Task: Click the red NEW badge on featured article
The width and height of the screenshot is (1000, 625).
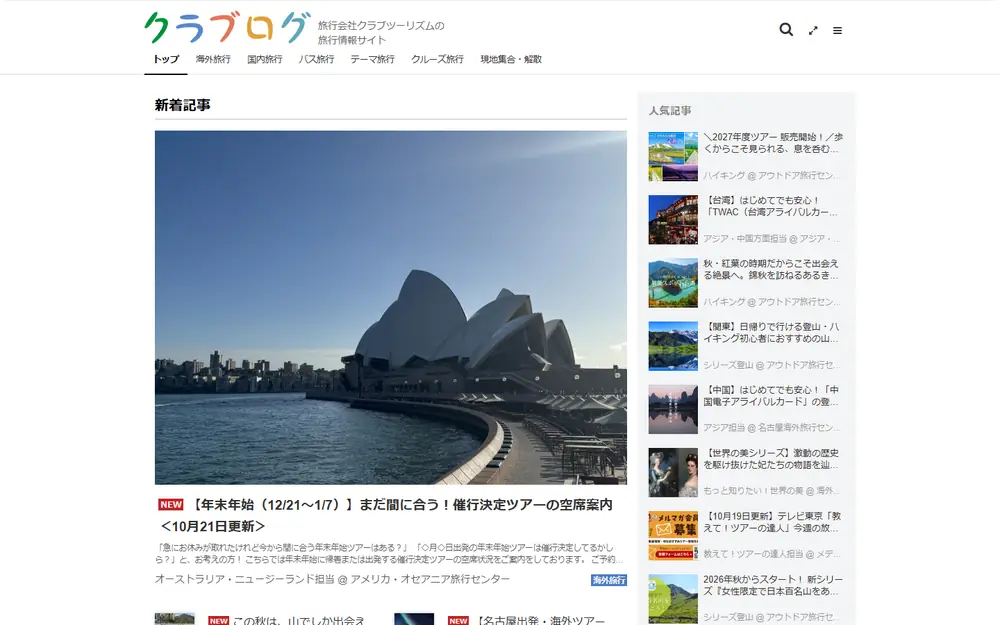Action: [x=171, y=504]
